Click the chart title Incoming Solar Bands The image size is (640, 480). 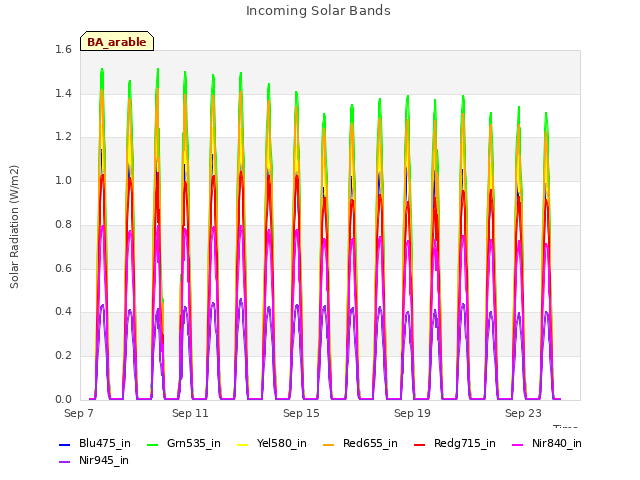tap(318, 11)
